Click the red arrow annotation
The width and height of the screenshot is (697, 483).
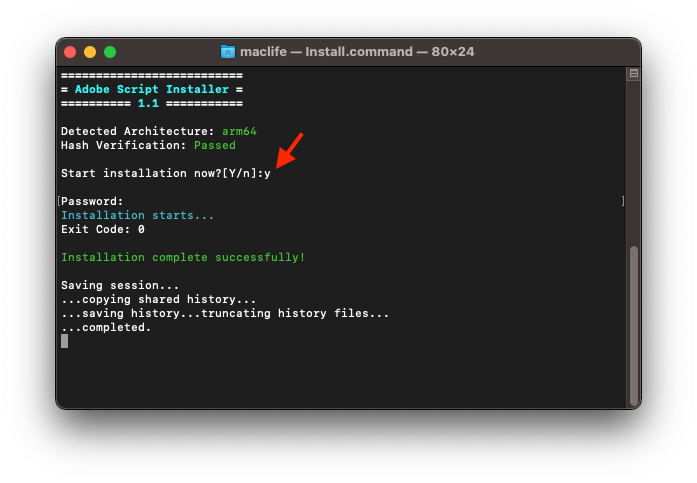pyautogui.click(x=288, y=149)
